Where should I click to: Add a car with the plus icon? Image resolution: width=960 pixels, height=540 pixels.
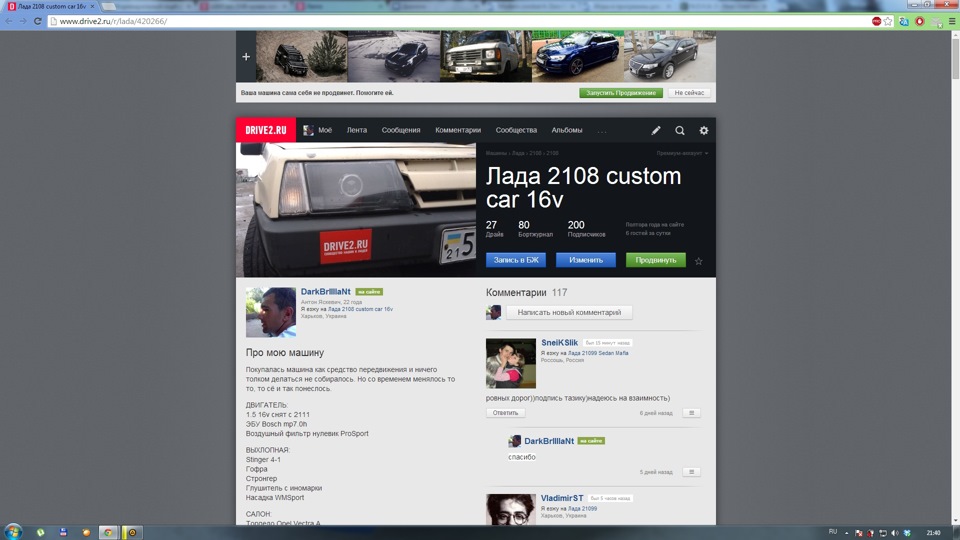246,57
